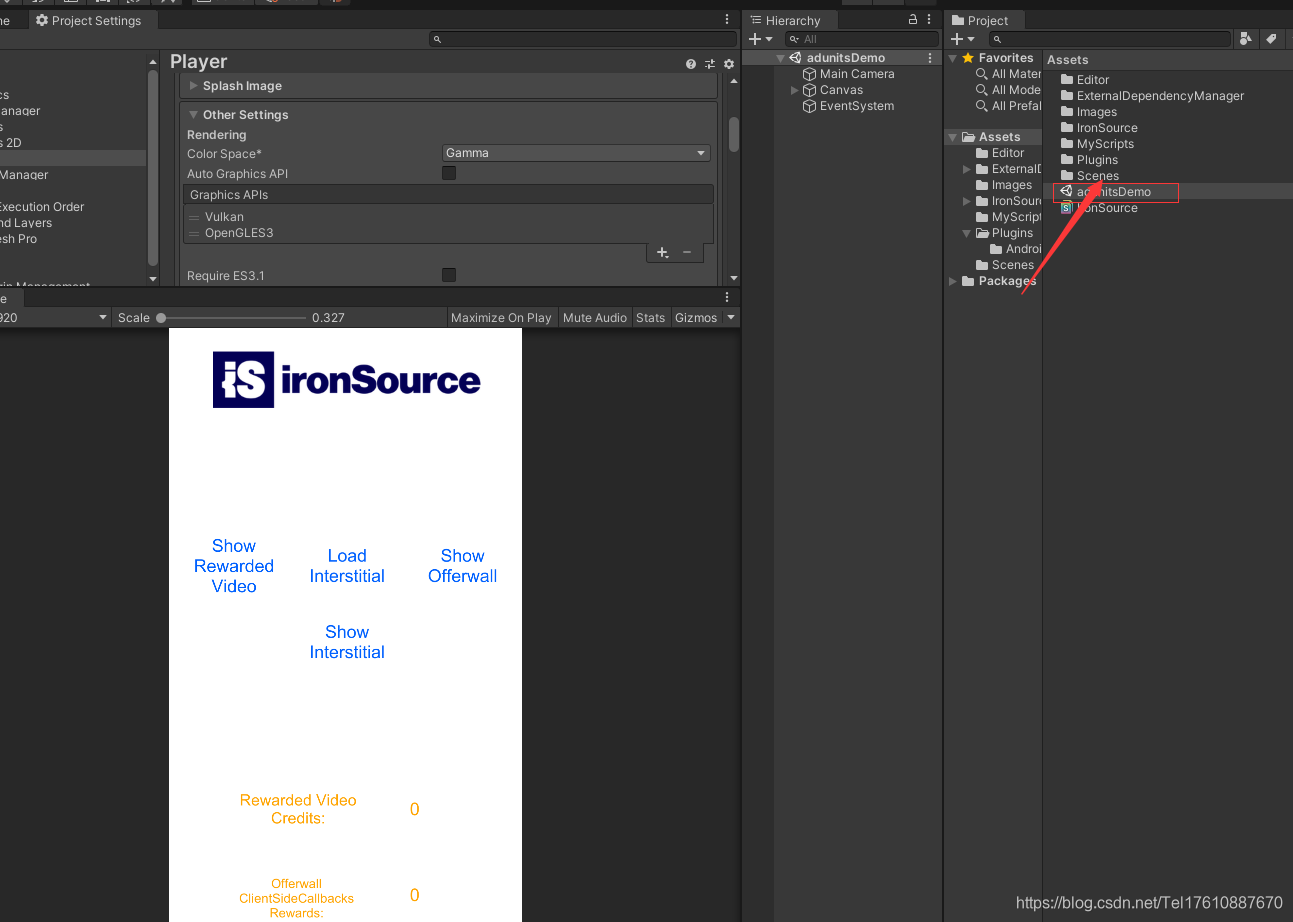The height and width of the screenshot is (922, 1293).
Task: Toggle the Stats overlay button
Action: pos(650,318)
